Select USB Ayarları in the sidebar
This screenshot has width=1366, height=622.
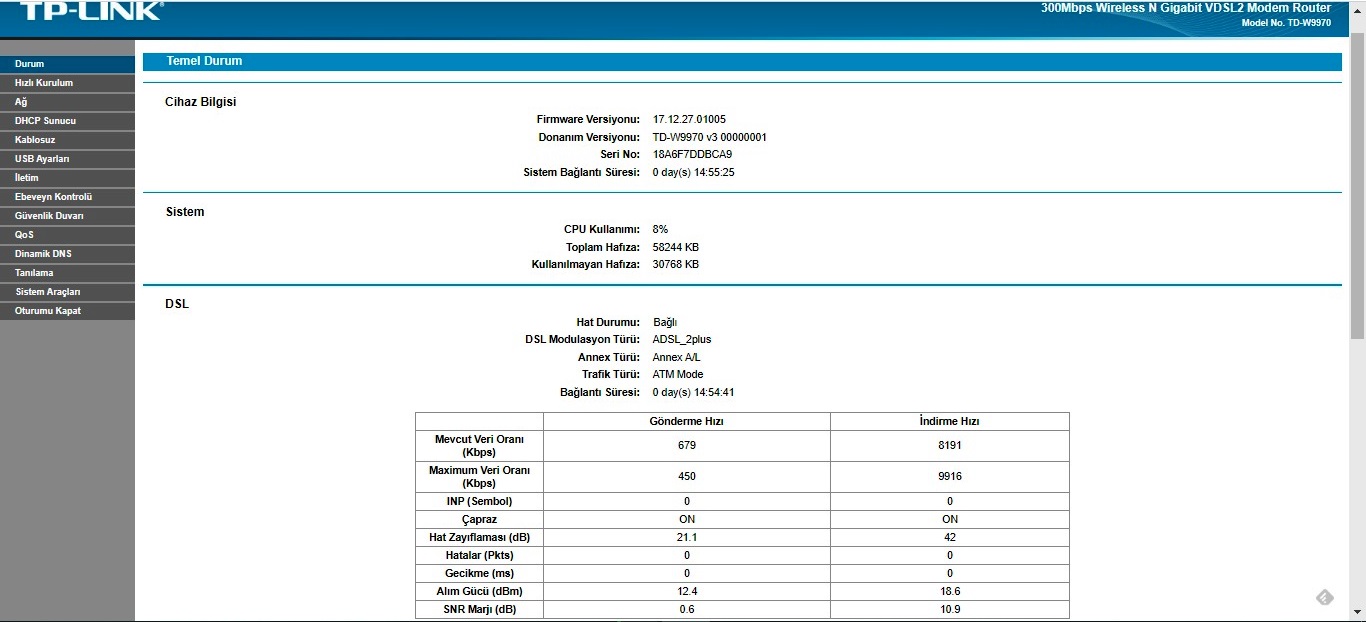click(x=67, y=159)
